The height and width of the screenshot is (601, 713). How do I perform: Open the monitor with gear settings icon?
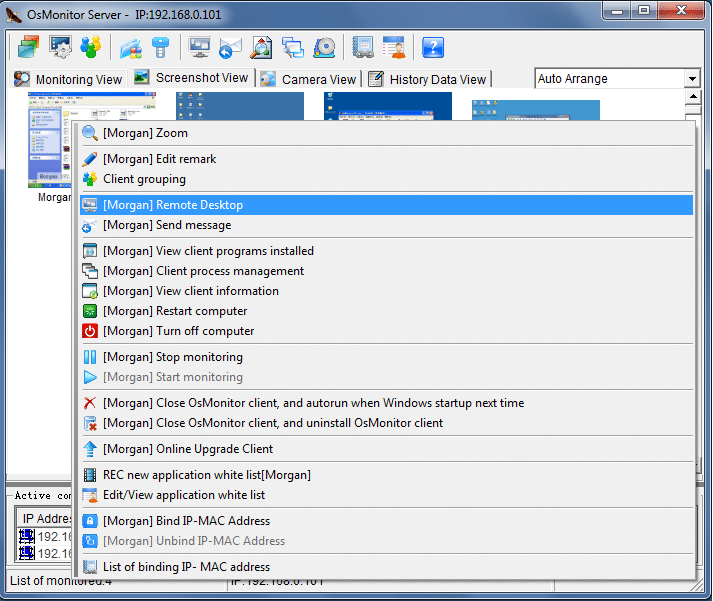point(60,47)
